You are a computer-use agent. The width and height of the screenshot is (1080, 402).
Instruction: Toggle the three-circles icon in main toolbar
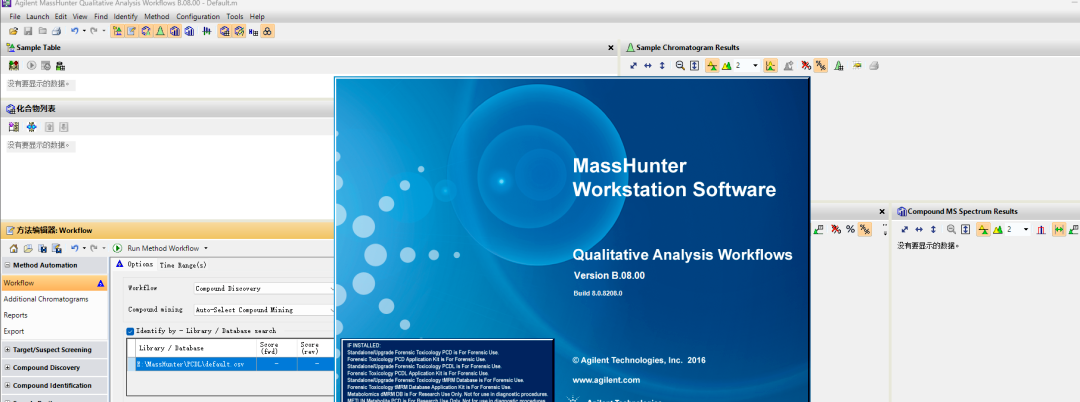click(x=267, y=31)
